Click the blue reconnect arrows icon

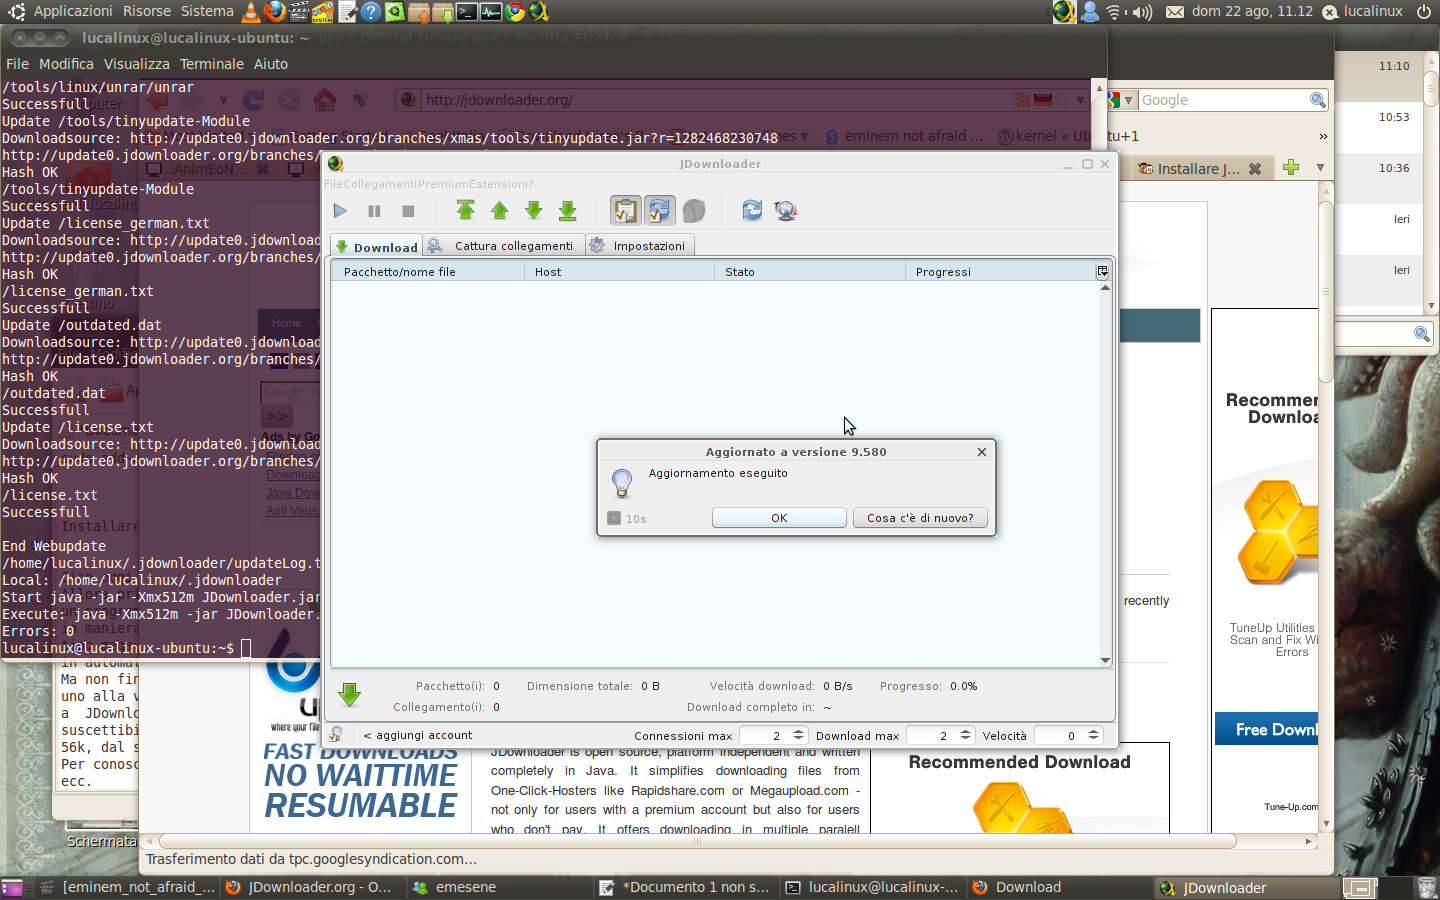[752, 210]
